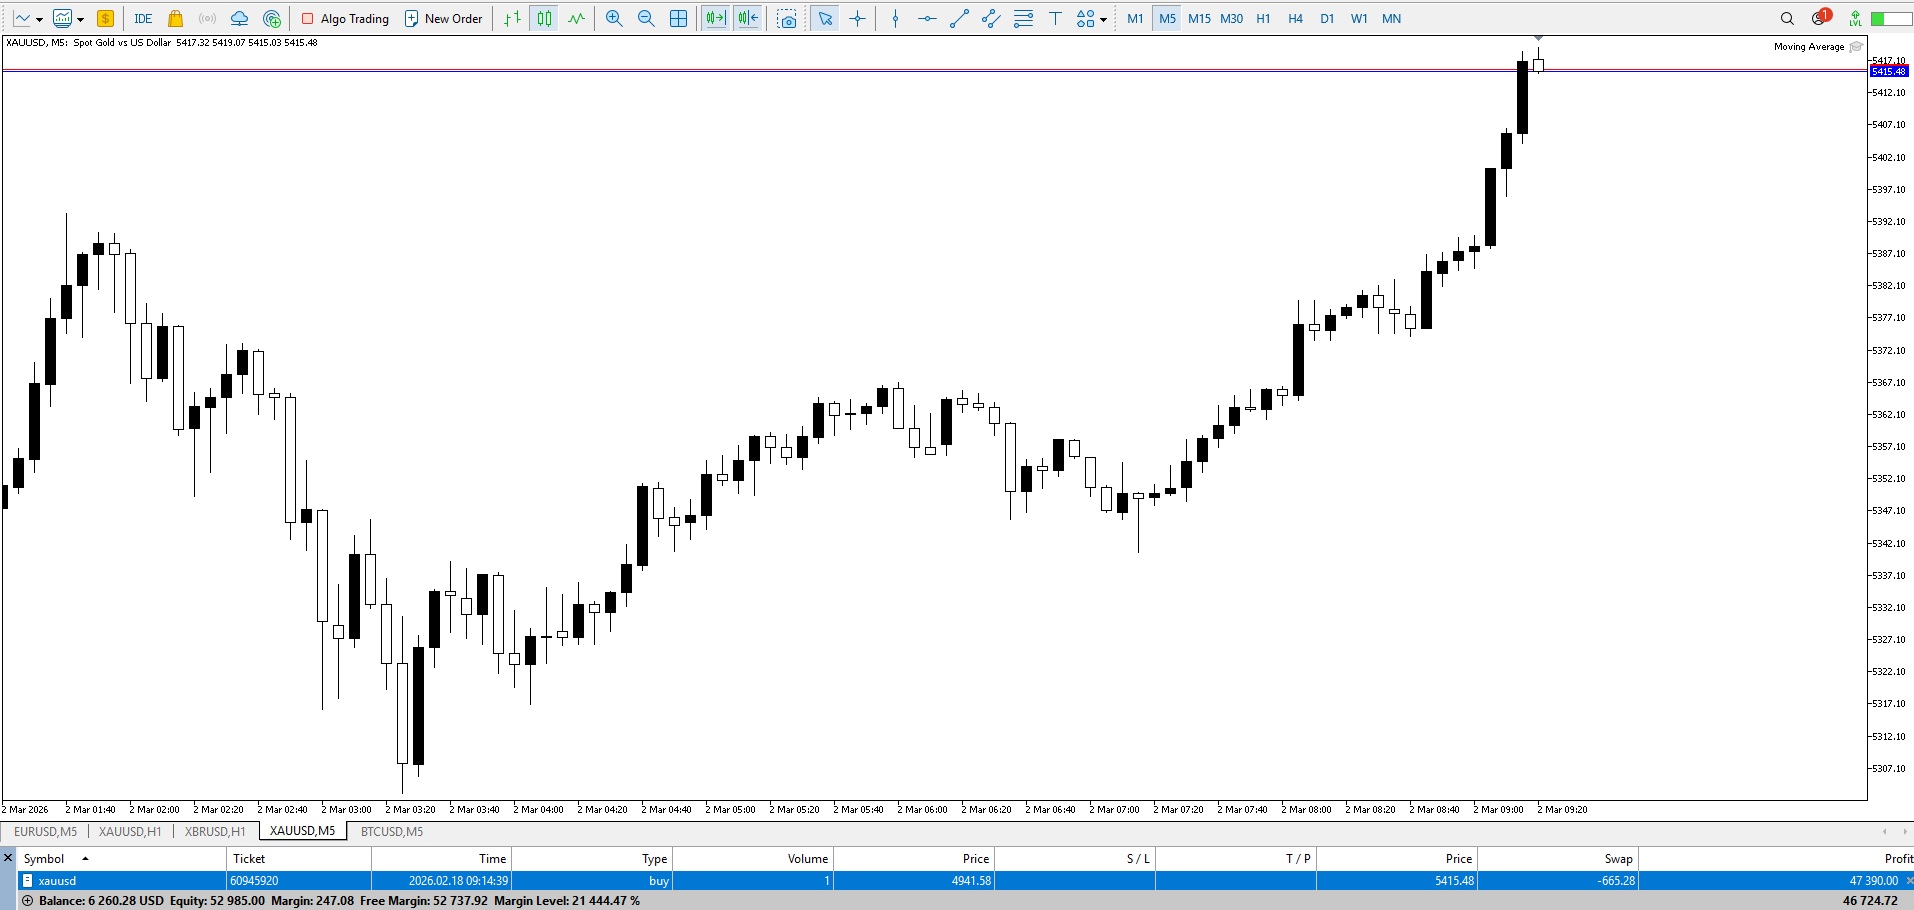Close the open xauusd position
Viewport: 1914px width, 910px height.
coord(1905,880)
